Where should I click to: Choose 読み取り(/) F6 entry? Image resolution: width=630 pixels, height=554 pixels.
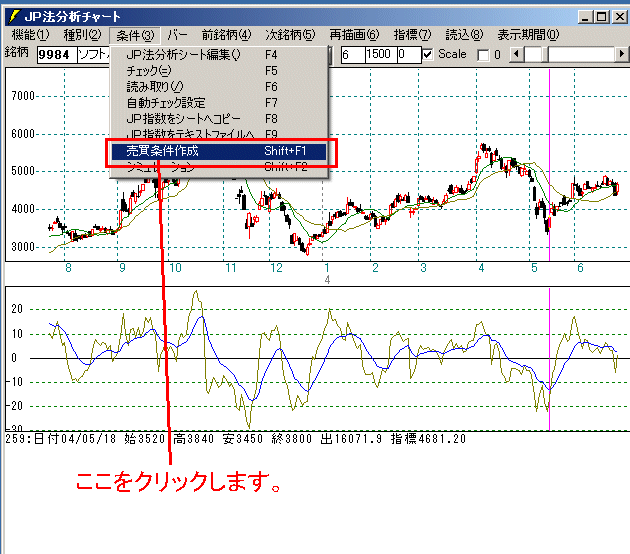(x=219, y=87)
